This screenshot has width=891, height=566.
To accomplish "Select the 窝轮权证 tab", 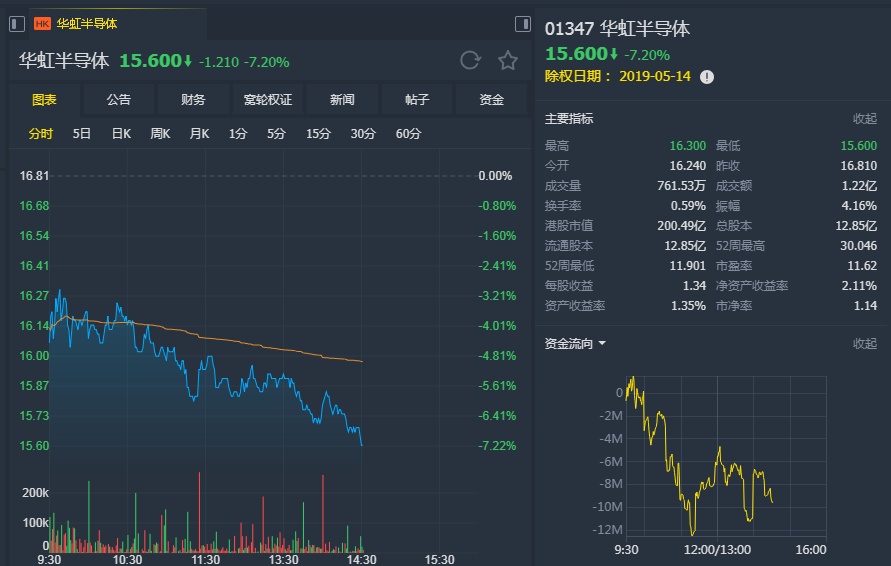I will (268, 100).
